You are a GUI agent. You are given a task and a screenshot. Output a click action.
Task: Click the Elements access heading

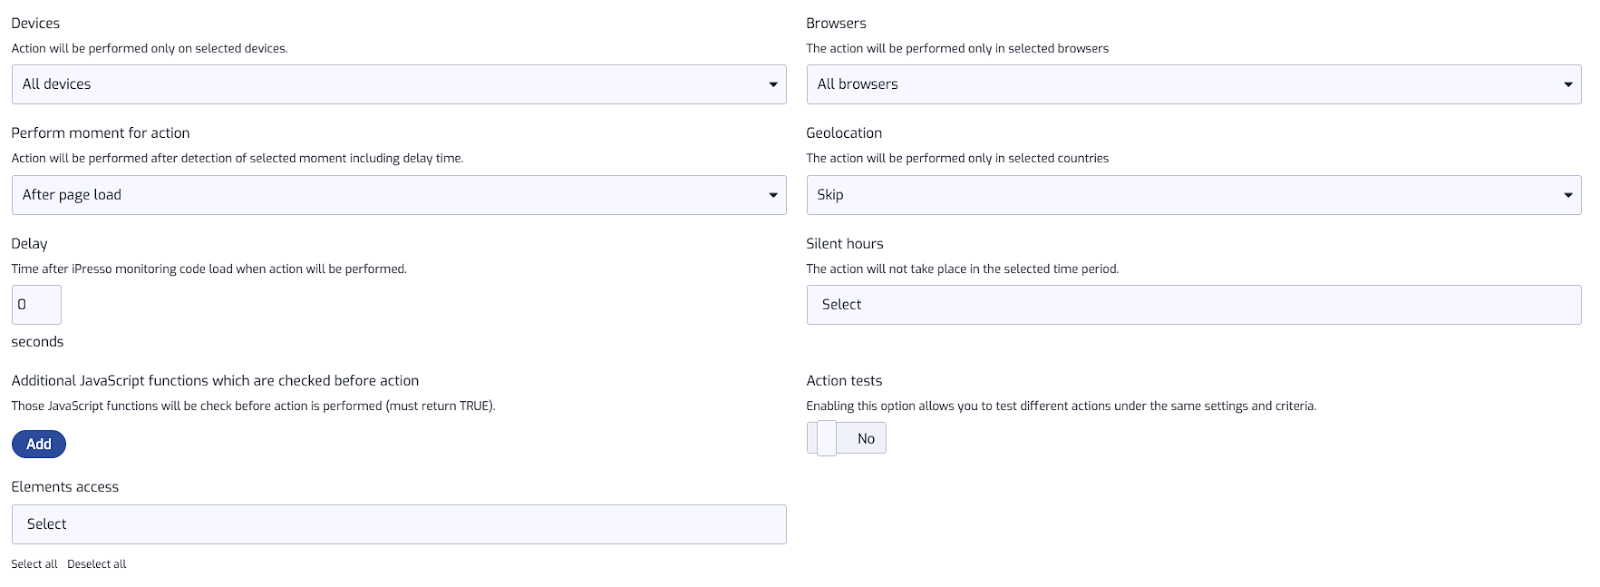pos(65,487)
